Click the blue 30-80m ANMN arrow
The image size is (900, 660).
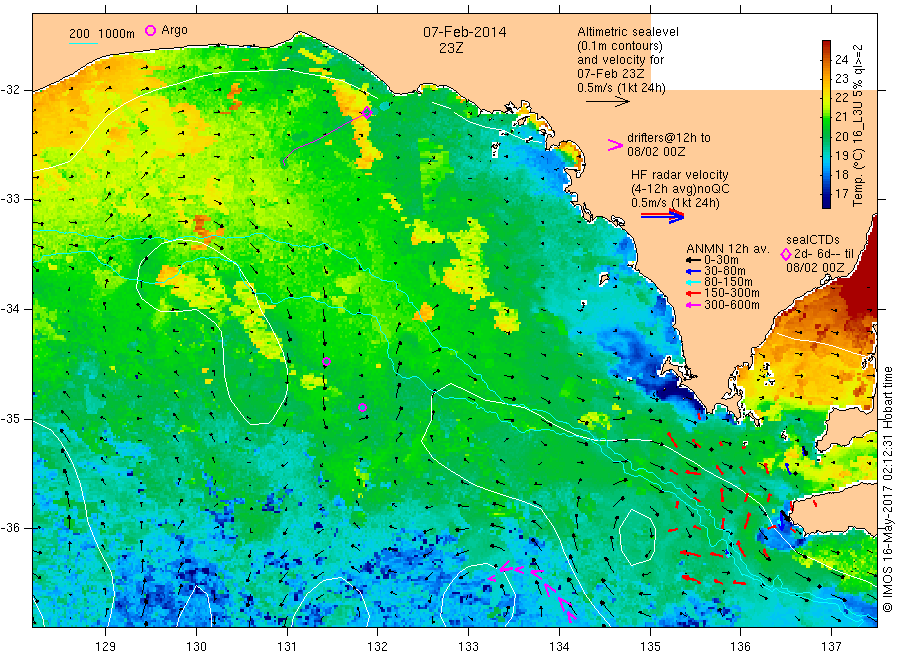tap(692, 271)
